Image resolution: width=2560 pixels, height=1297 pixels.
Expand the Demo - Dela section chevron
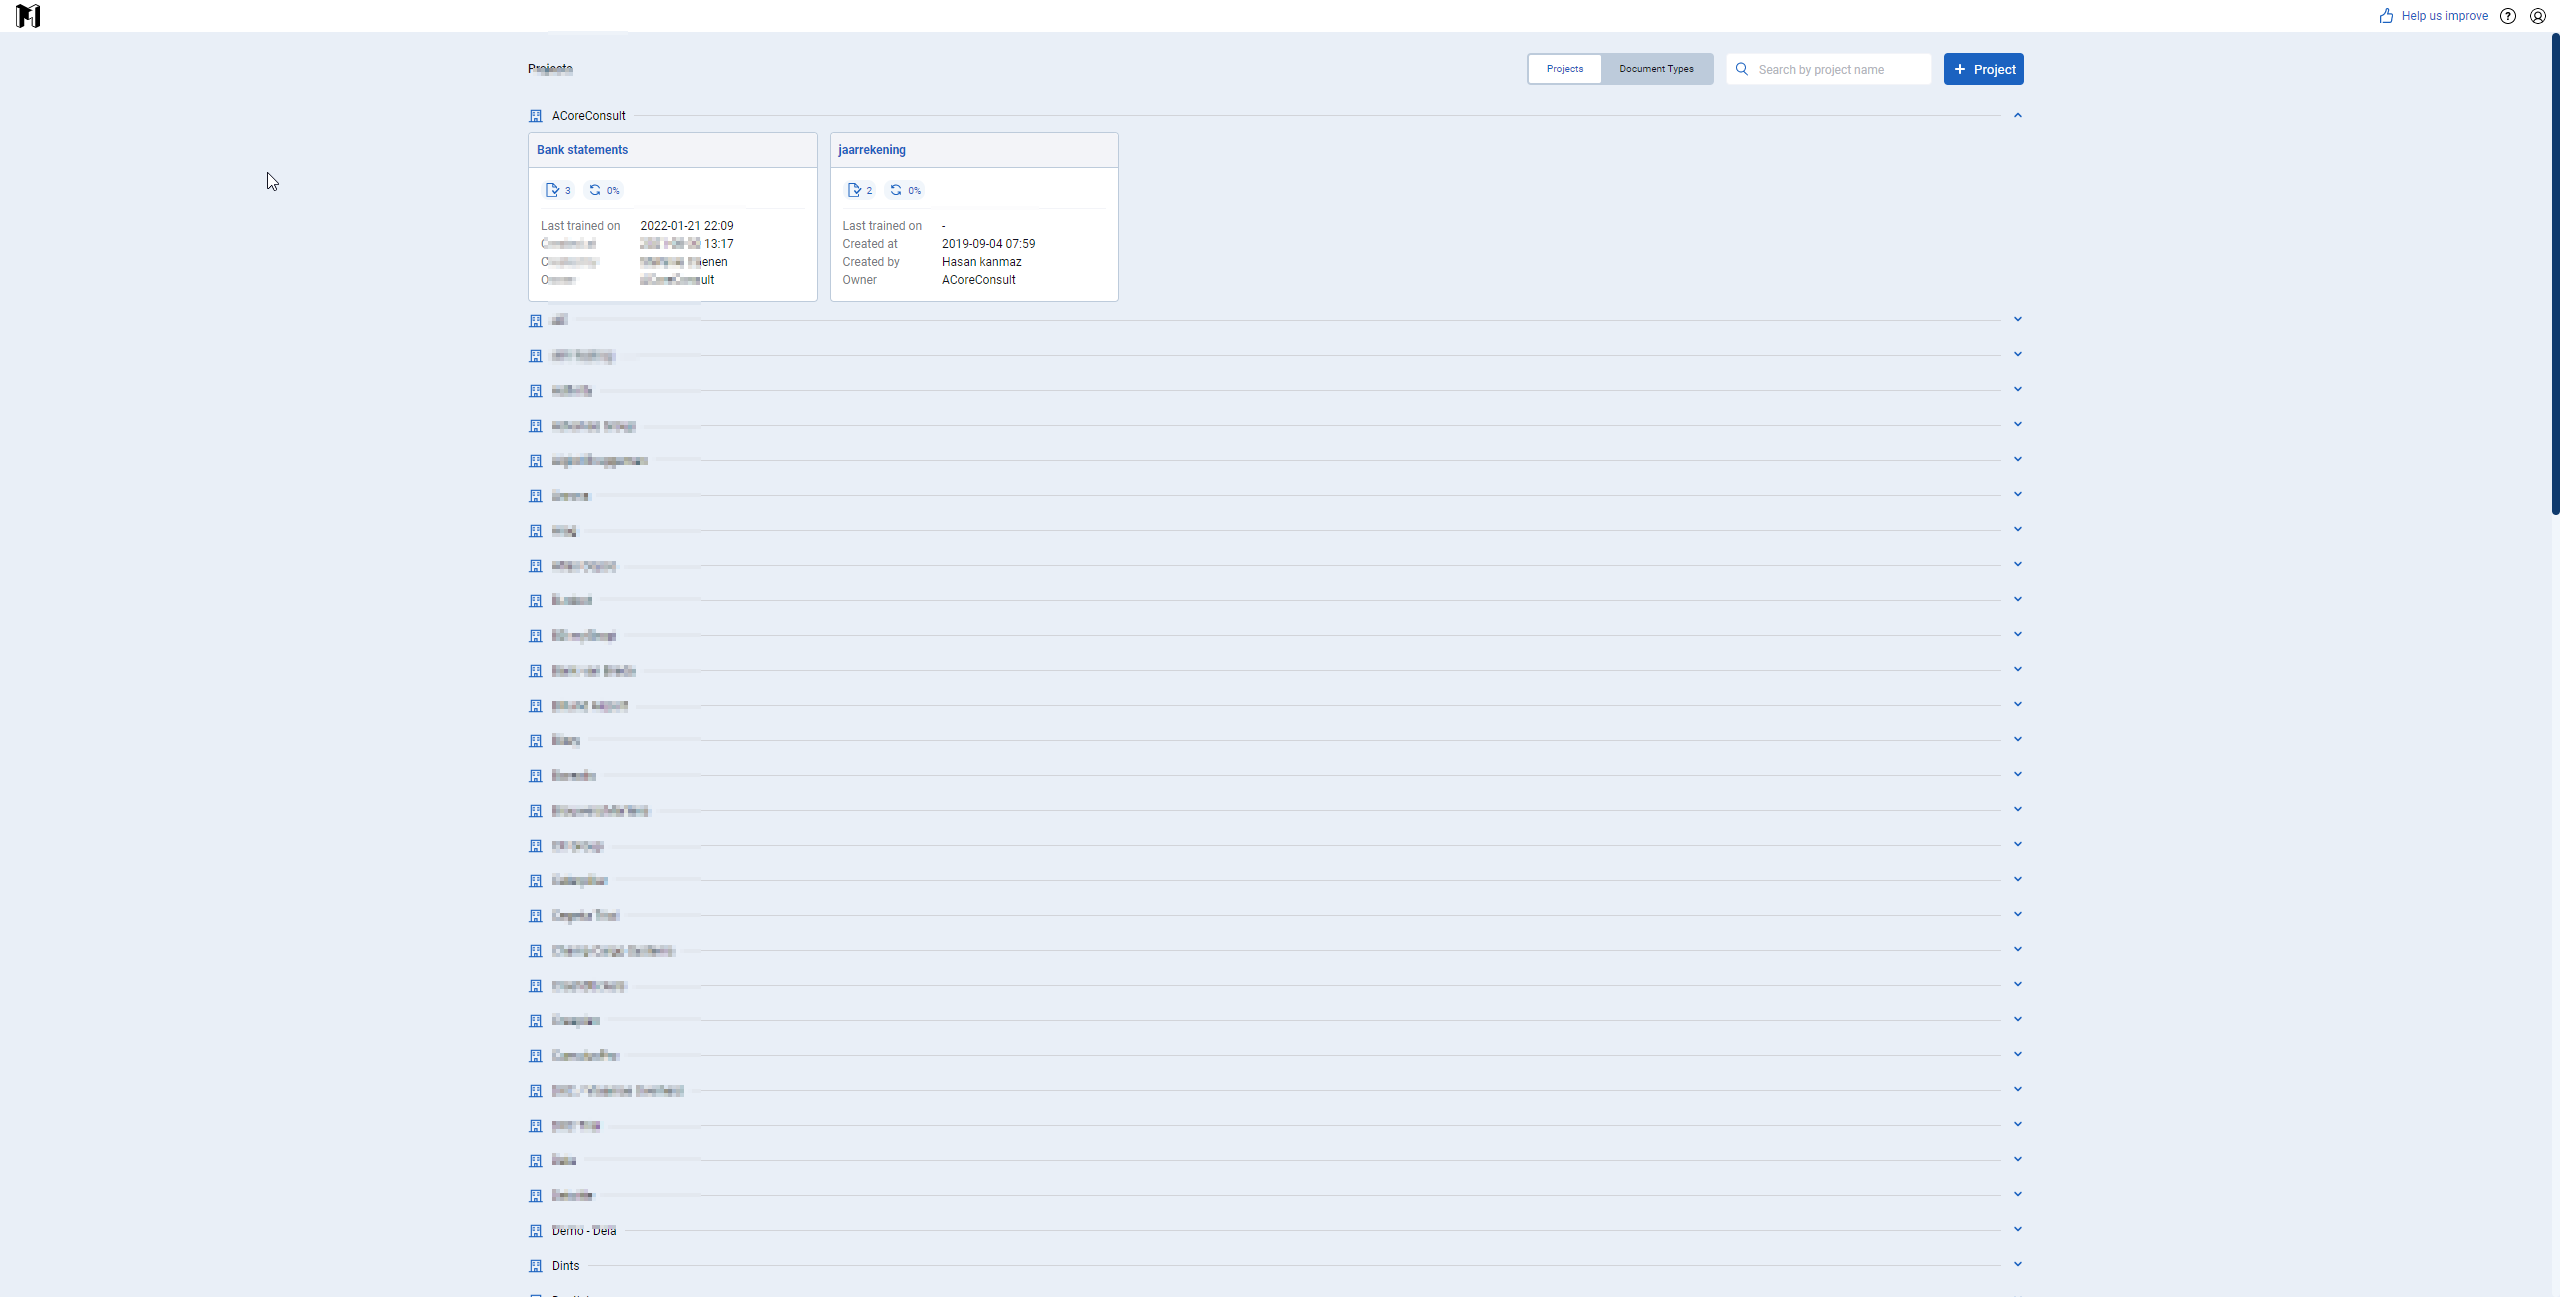[2018, 1229]
